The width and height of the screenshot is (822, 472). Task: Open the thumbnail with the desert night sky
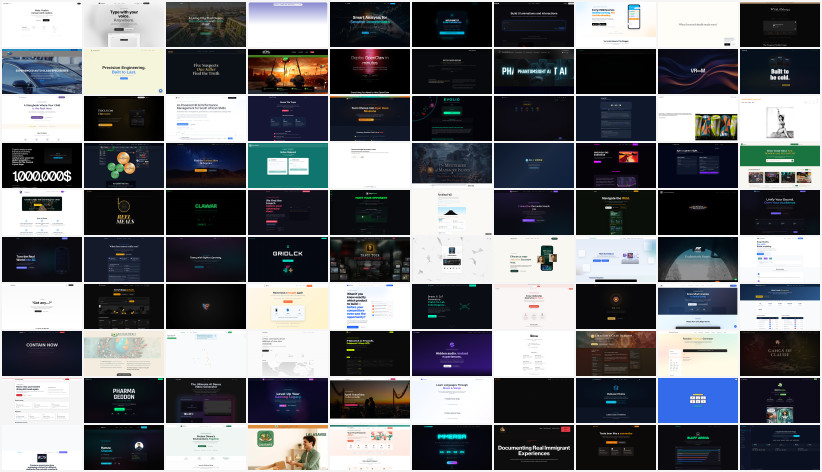click(x=206, y=165)
